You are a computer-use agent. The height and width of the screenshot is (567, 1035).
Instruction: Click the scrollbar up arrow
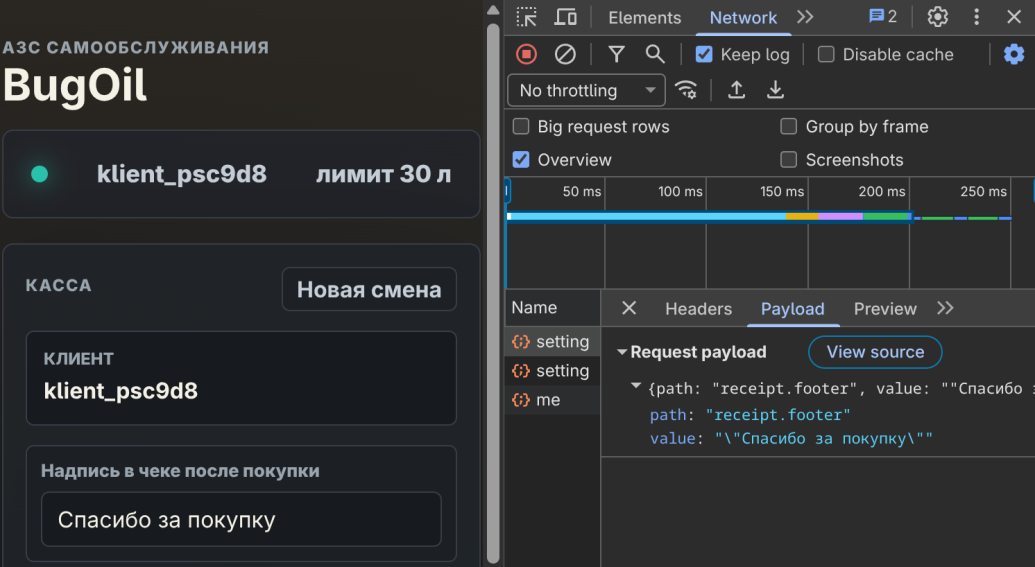tap(492, 10)
